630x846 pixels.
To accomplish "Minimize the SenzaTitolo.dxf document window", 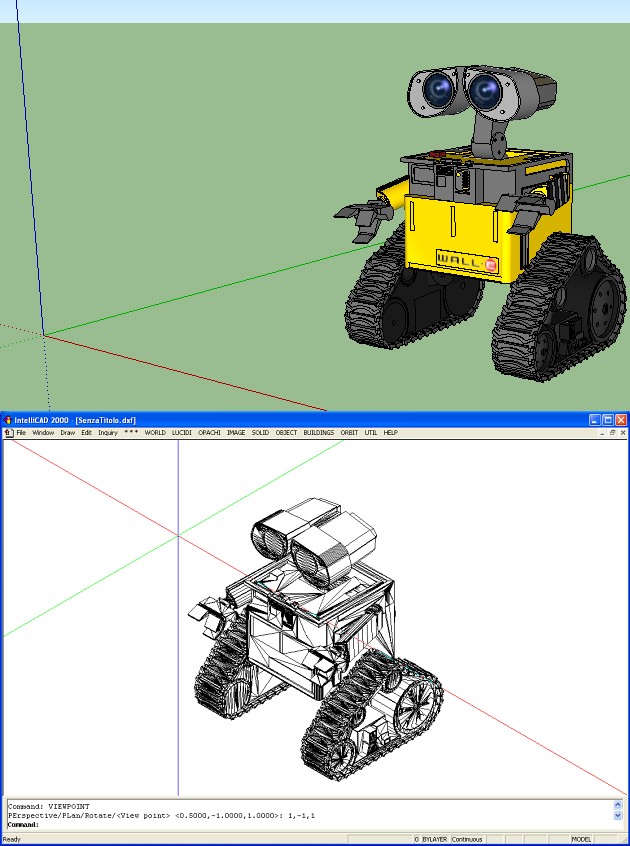I will [602, 433].
